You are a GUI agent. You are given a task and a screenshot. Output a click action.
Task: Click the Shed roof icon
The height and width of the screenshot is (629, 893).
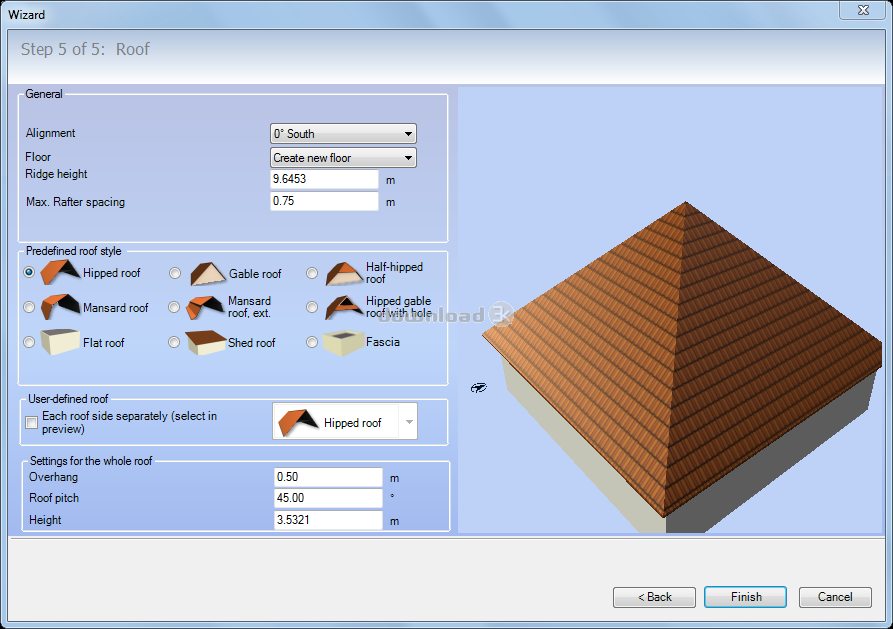point(207,342)
